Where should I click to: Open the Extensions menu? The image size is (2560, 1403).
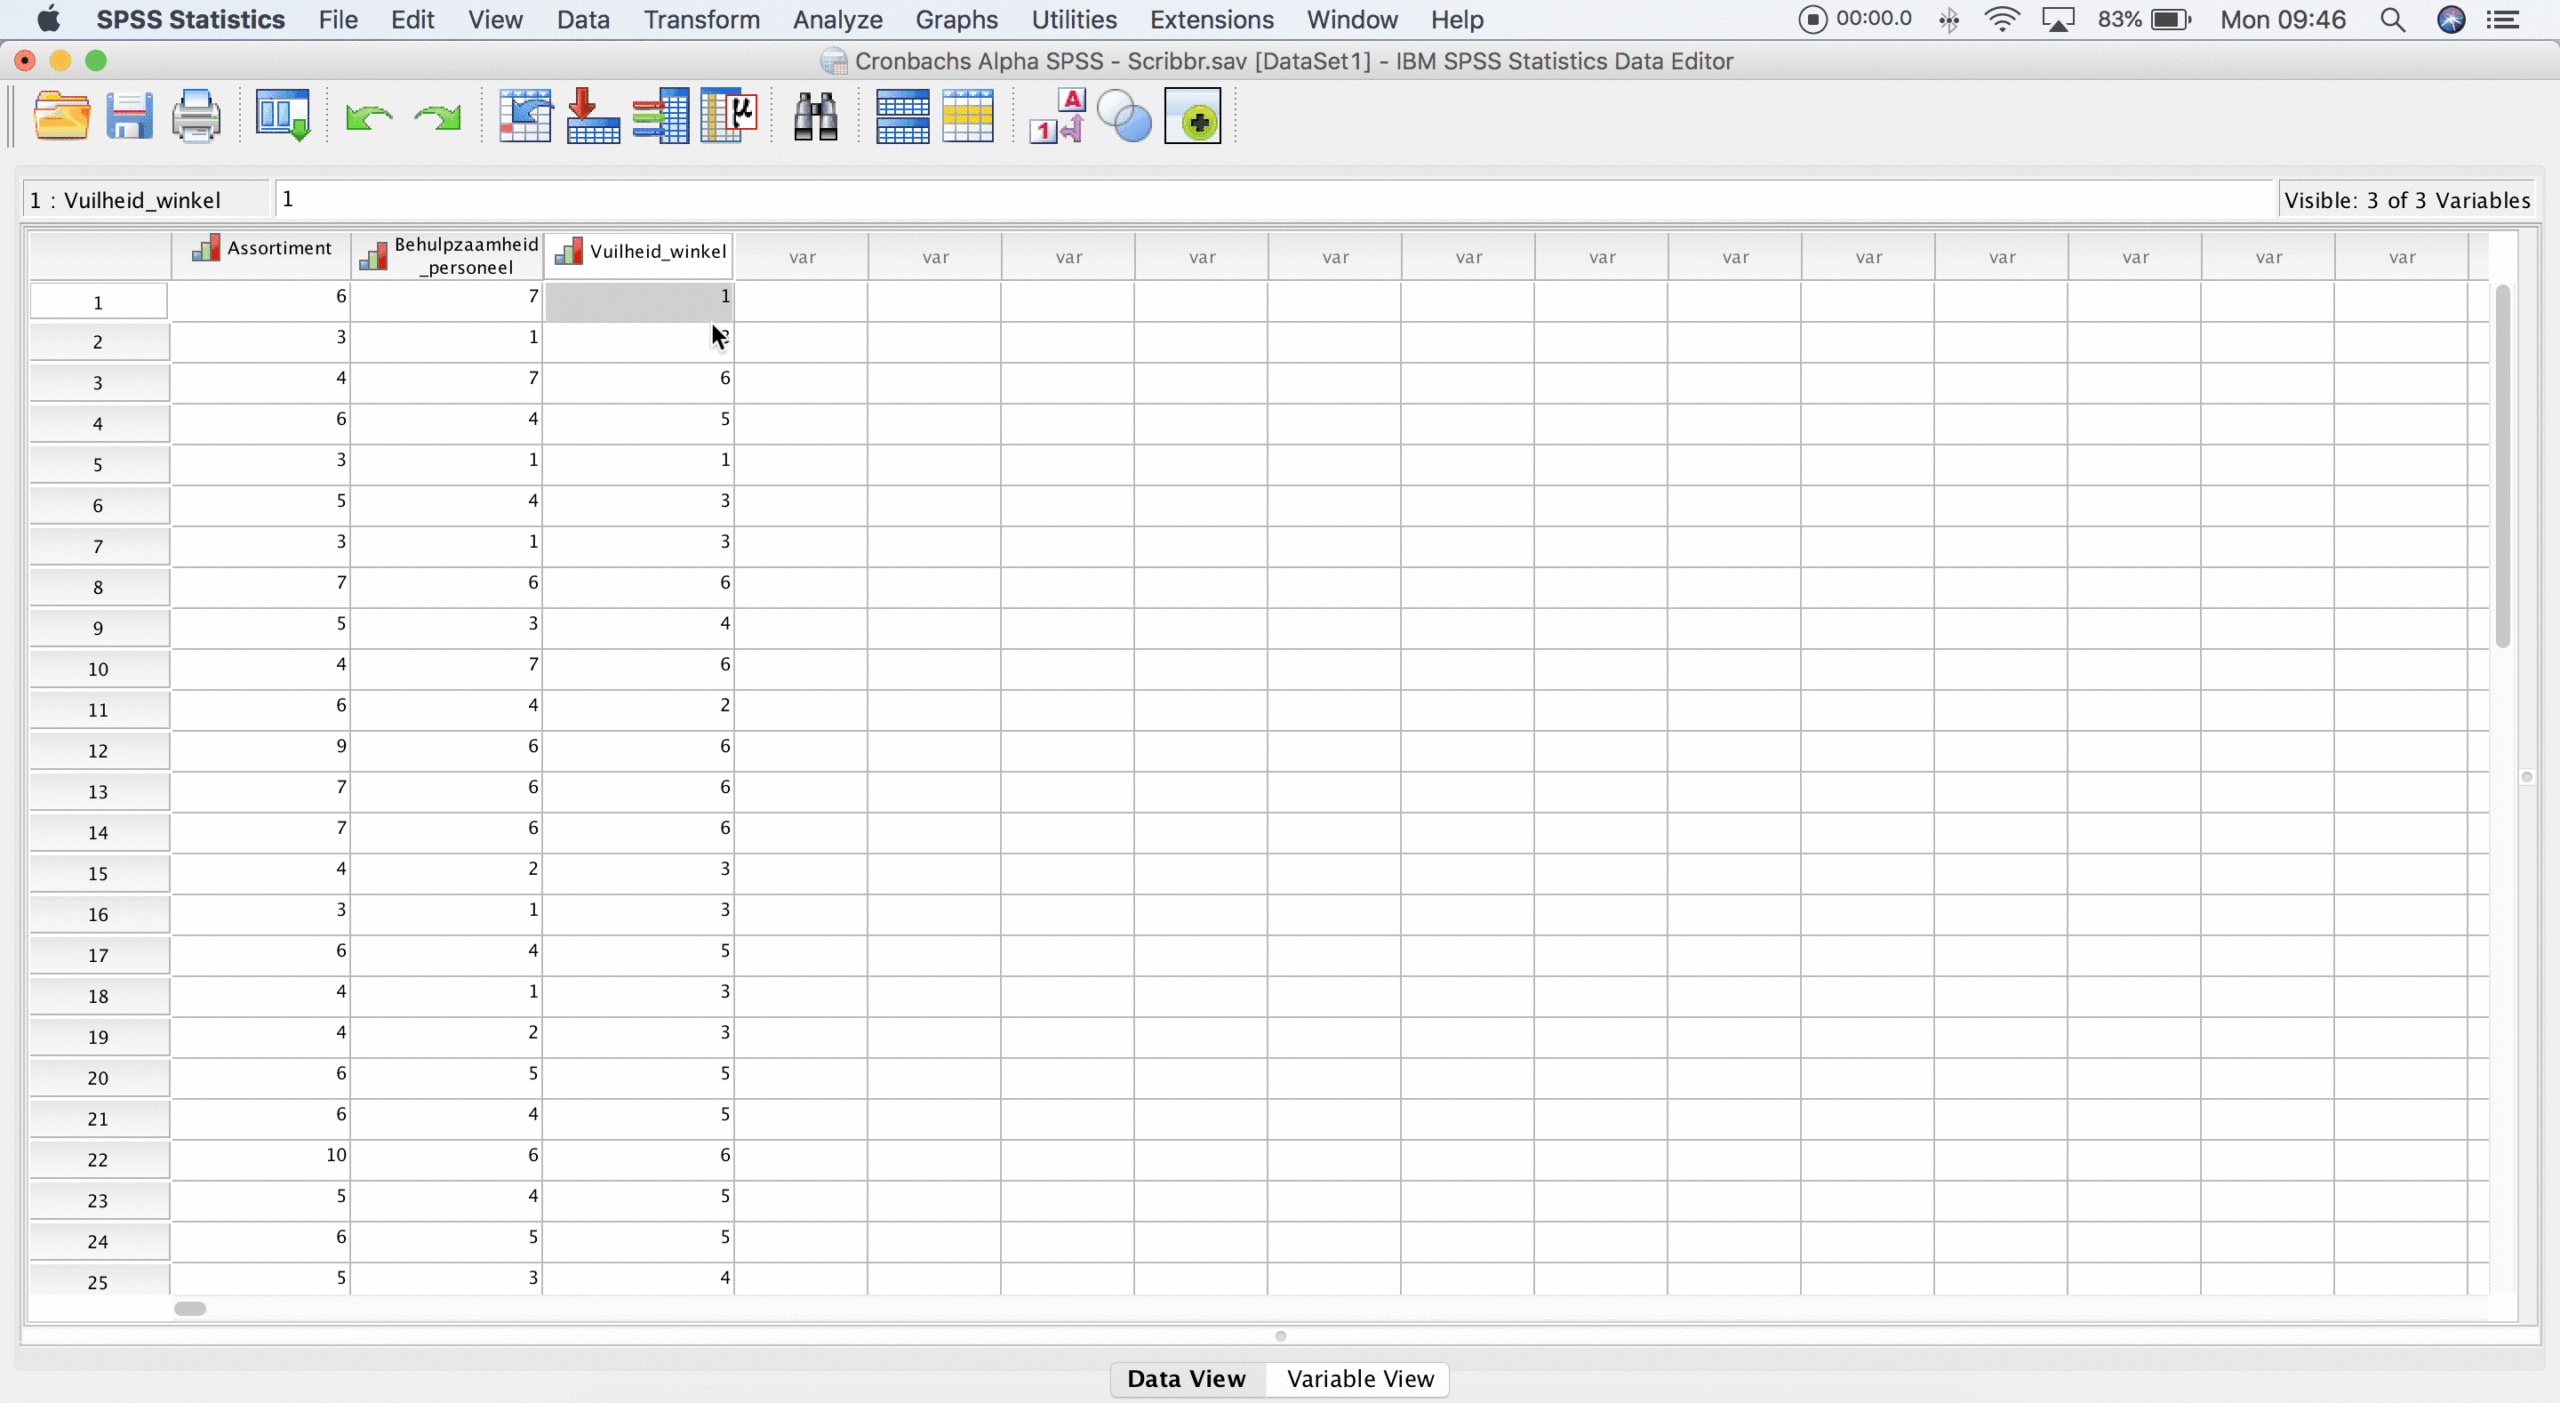1211,20
